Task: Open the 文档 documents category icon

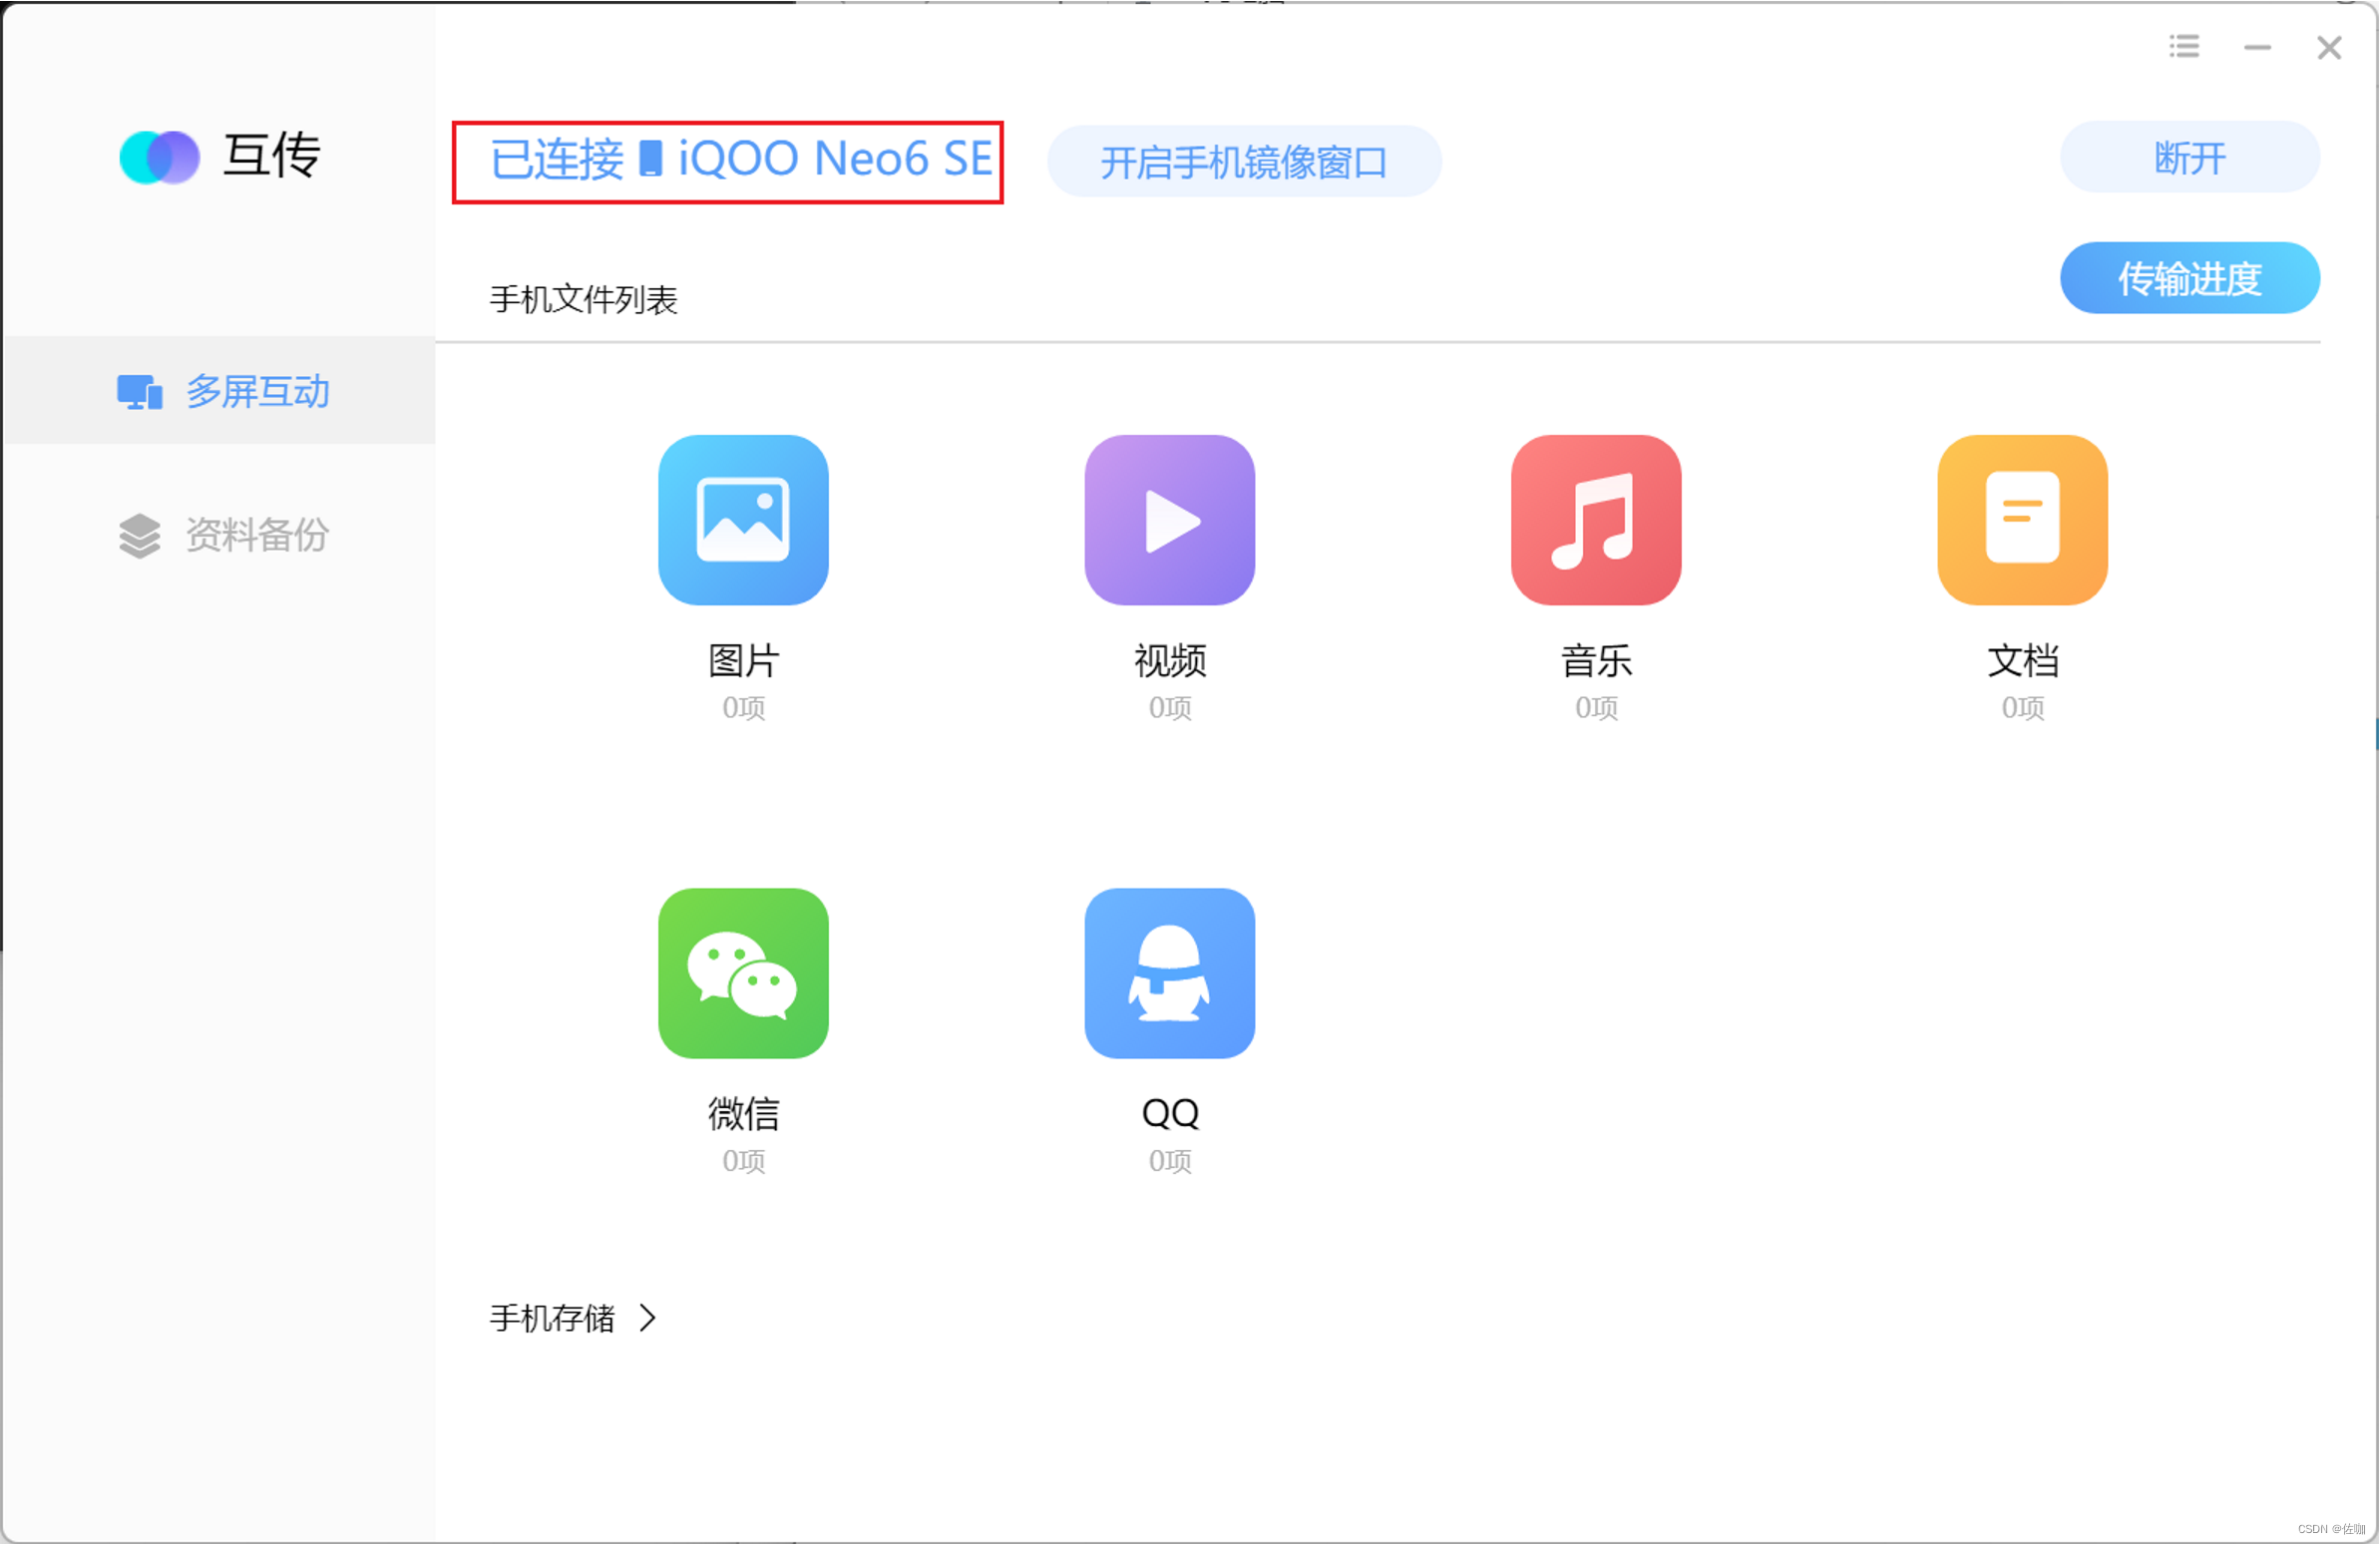Action: pos(2023,520)
